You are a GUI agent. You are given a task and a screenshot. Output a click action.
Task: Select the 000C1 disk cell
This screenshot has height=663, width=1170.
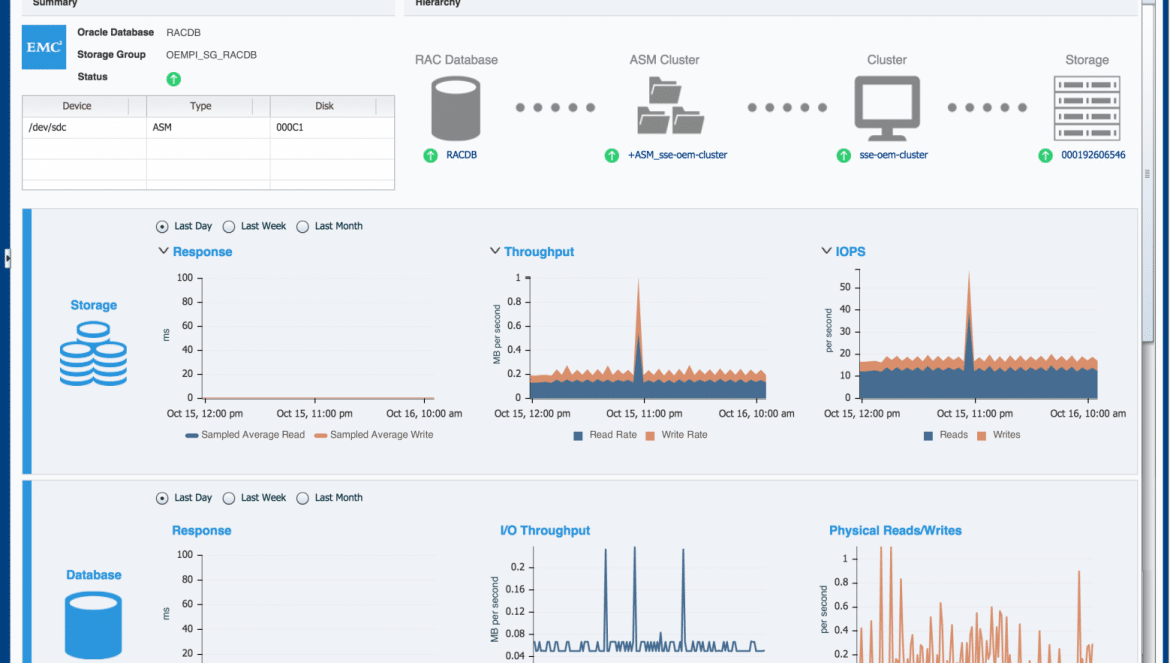coord(332,128)
